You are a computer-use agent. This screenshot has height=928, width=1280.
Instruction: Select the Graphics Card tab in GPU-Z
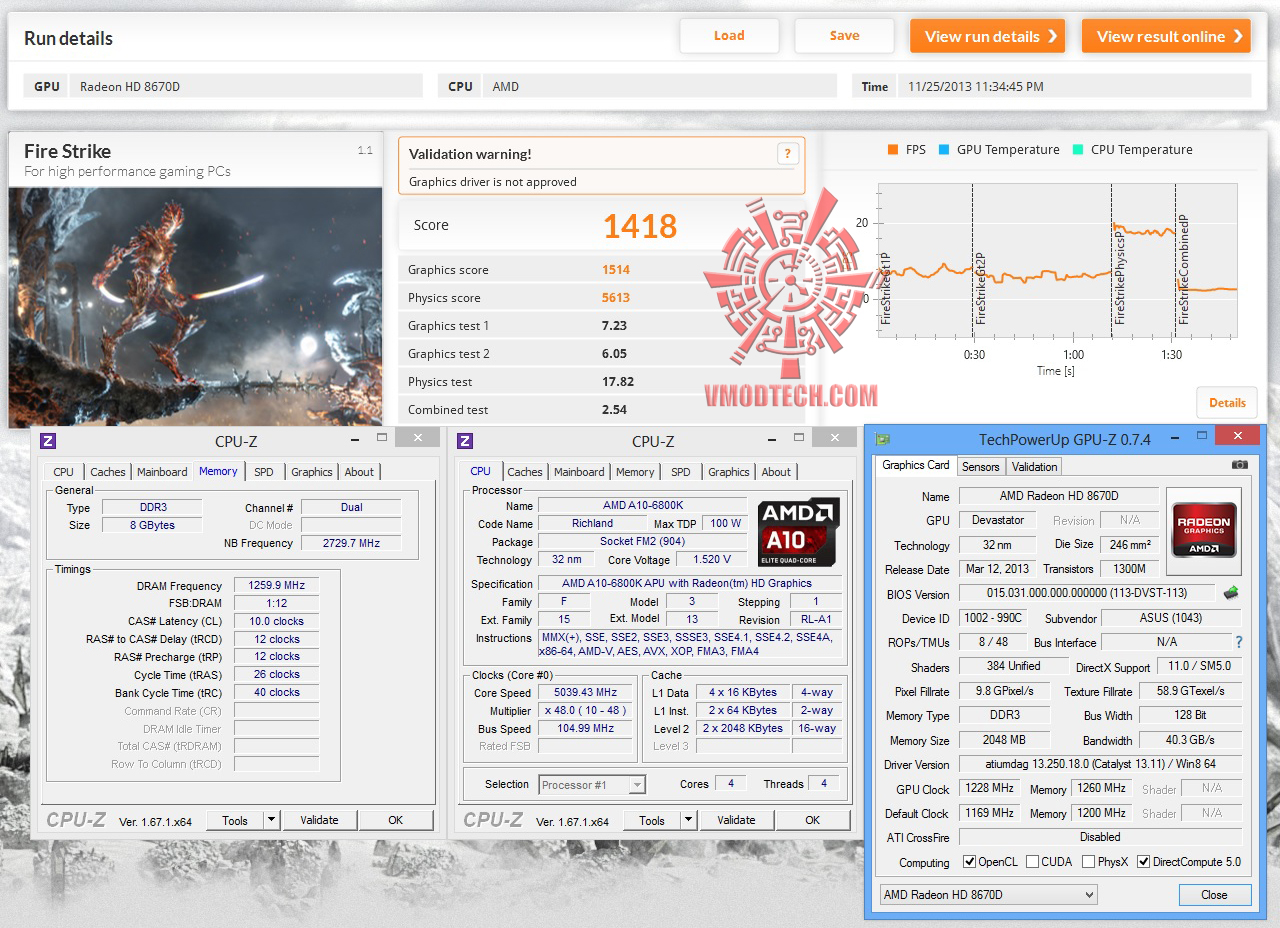coord(916,465)
